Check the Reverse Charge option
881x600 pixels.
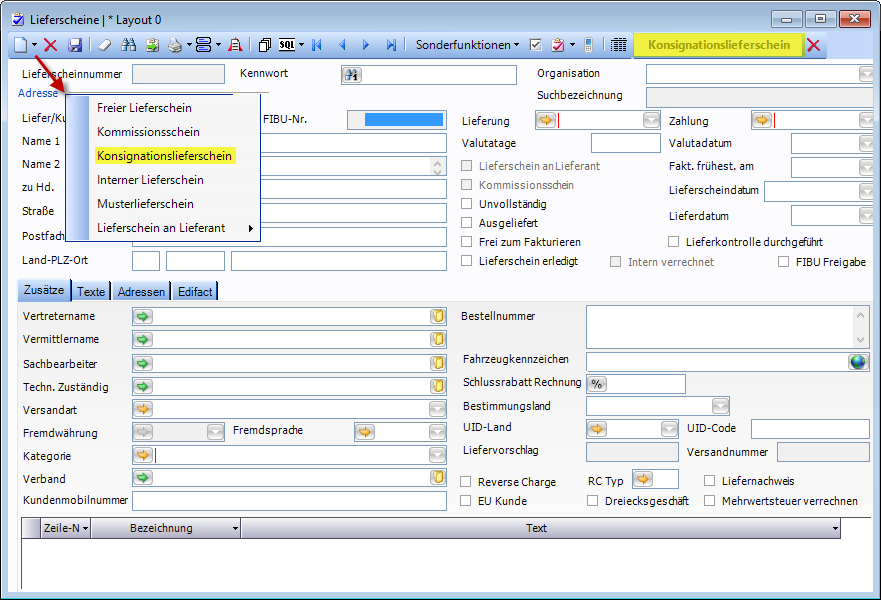click(467, 482)
